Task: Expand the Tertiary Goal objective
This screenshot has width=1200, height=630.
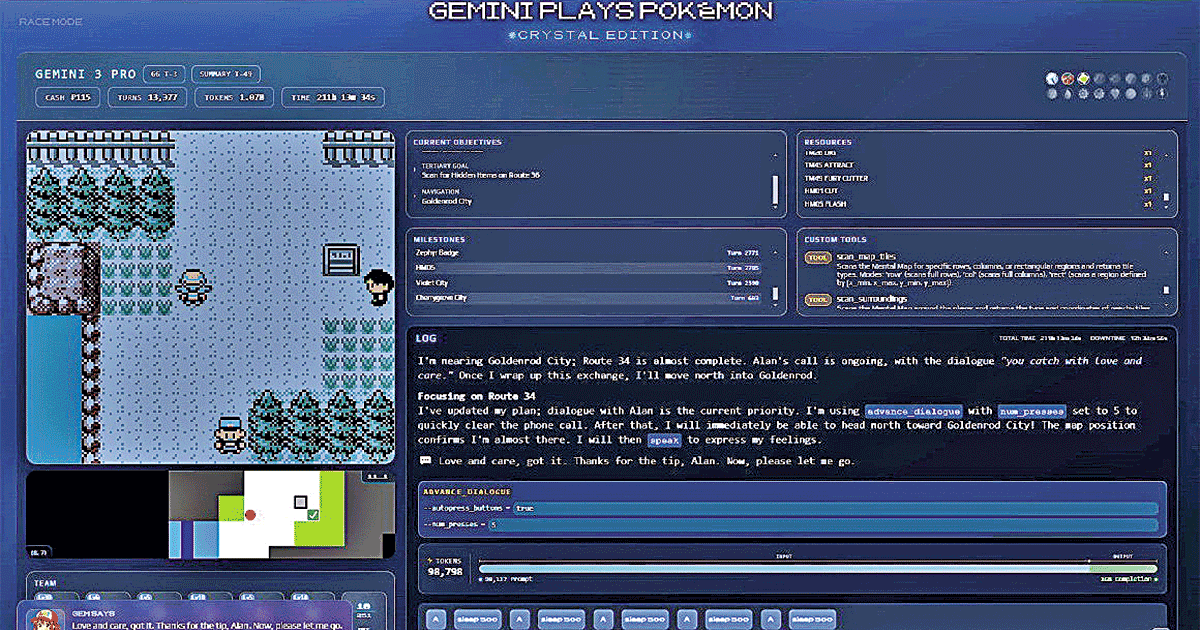Action: point(480,170)
